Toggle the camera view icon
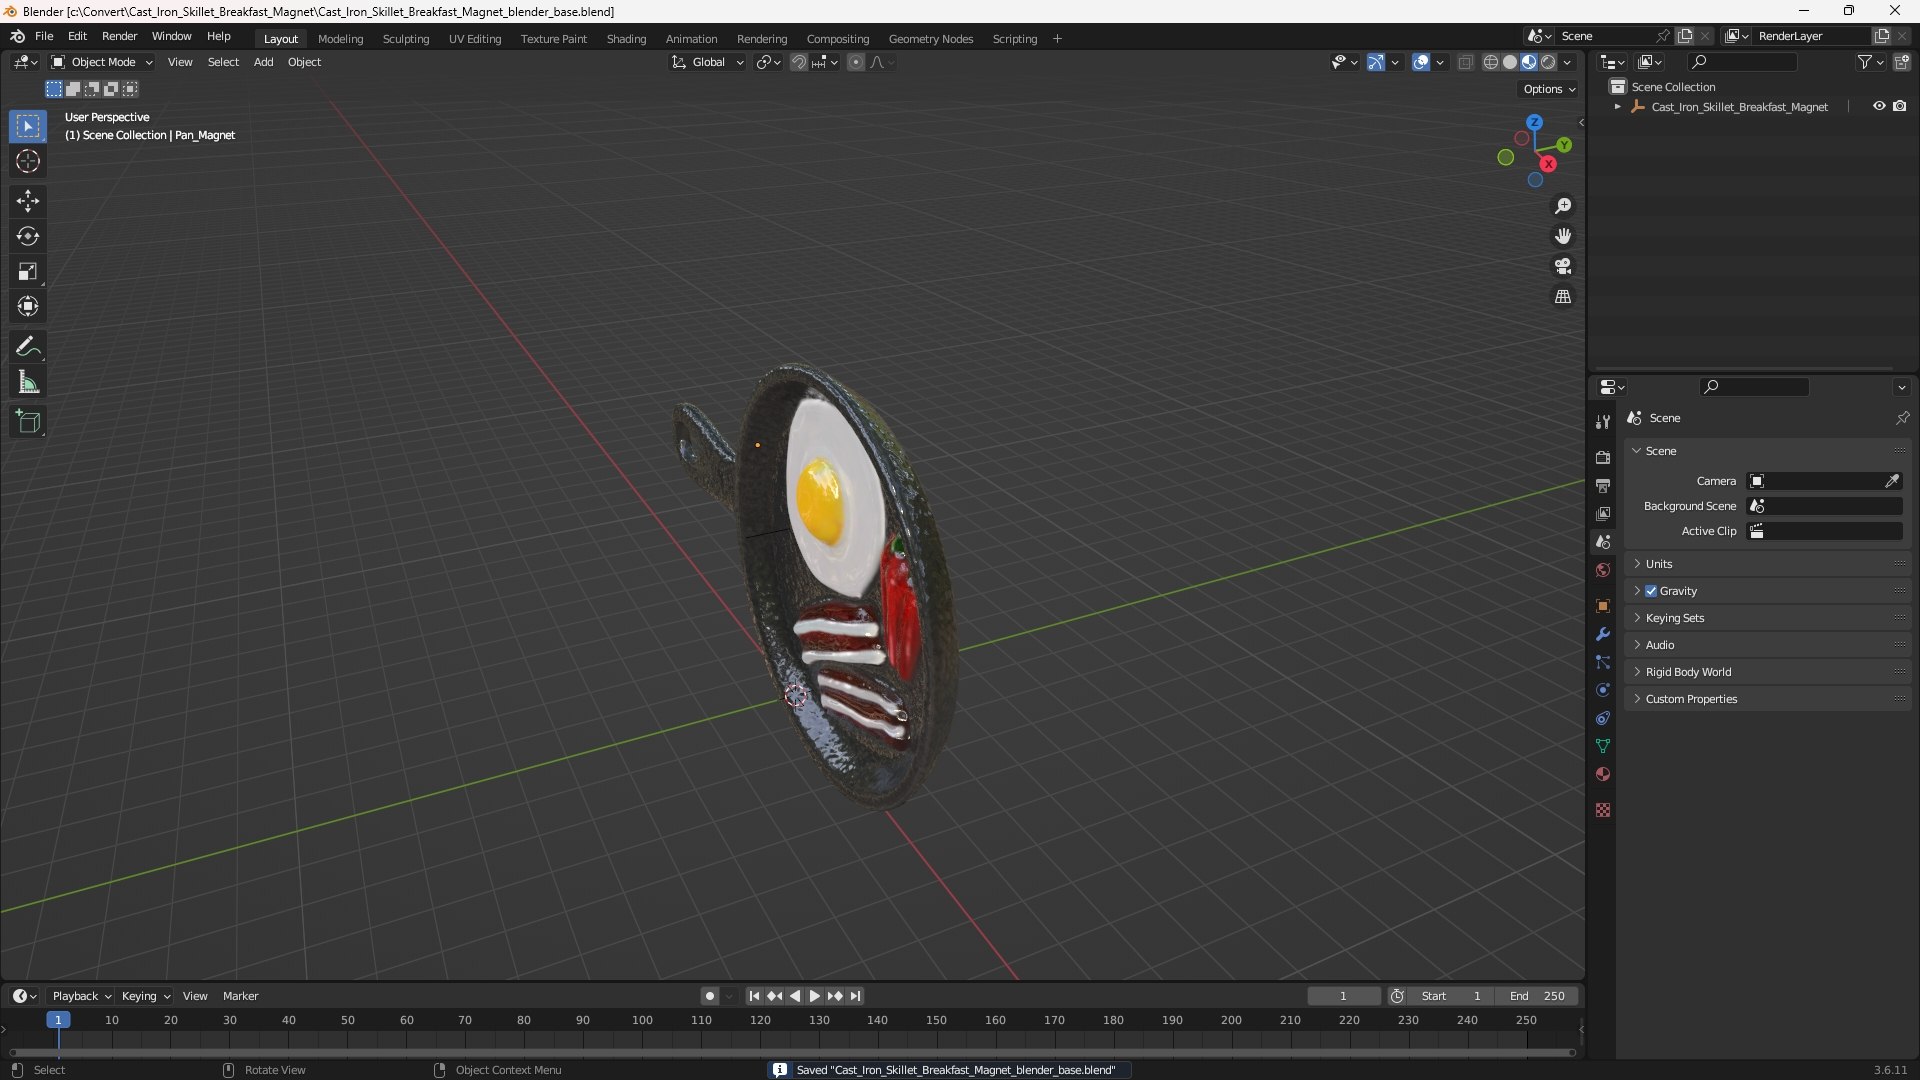1920x1080 pixels. [x=1563, y=266]
